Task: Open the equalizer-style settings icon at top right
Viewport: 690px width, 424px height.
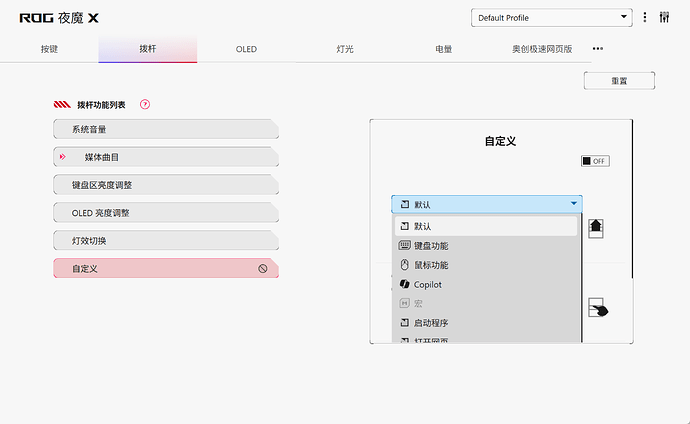Action: click(664, 17)
